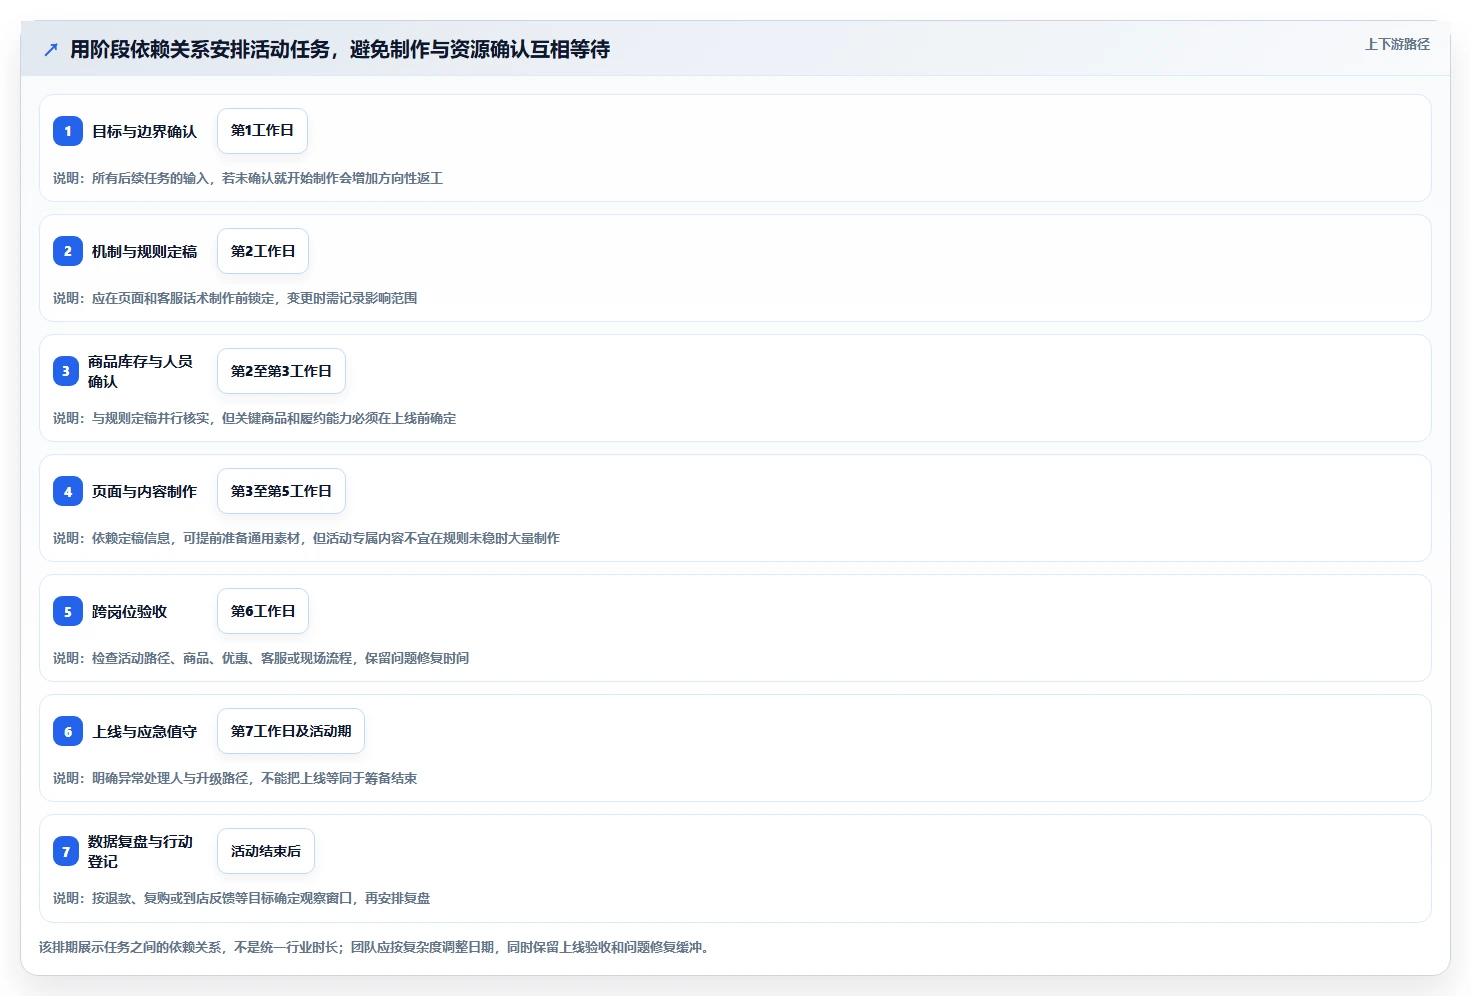Click the 商品库存与人员确认 step title
Screen dimensions: 1471x996
[140, 371]
